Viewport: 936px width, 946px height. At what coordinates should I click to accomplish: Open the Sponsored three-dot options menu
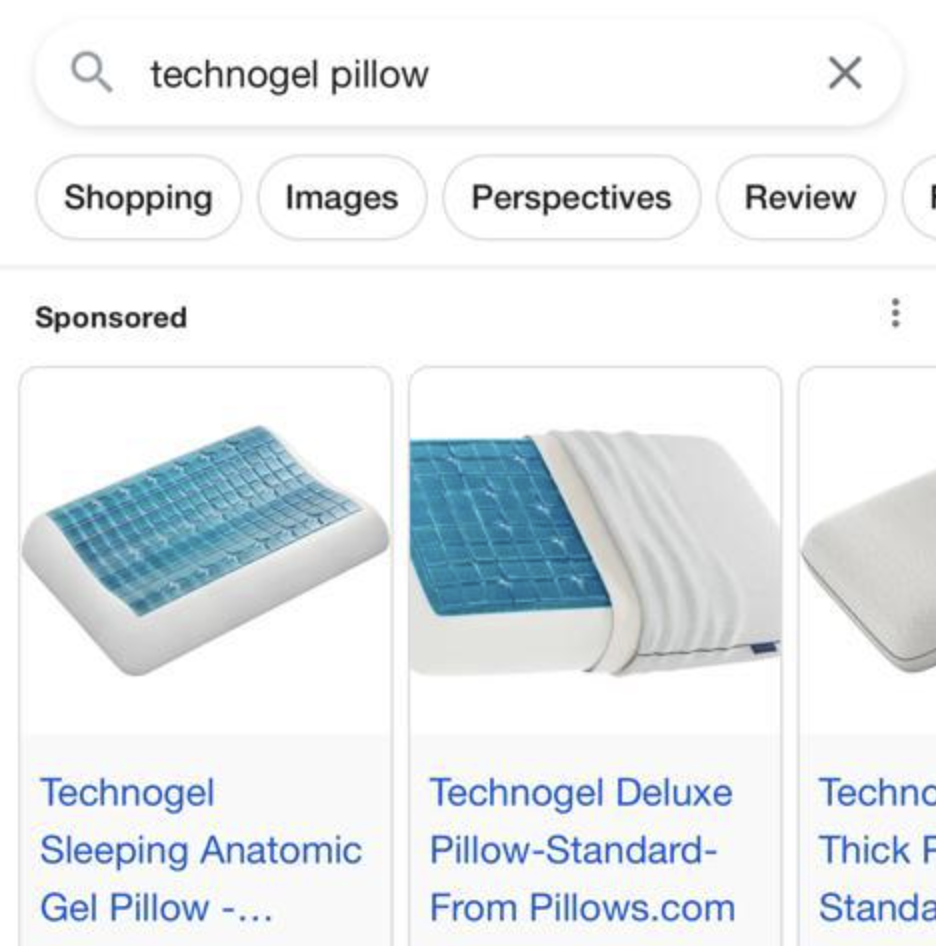point(896,313)
